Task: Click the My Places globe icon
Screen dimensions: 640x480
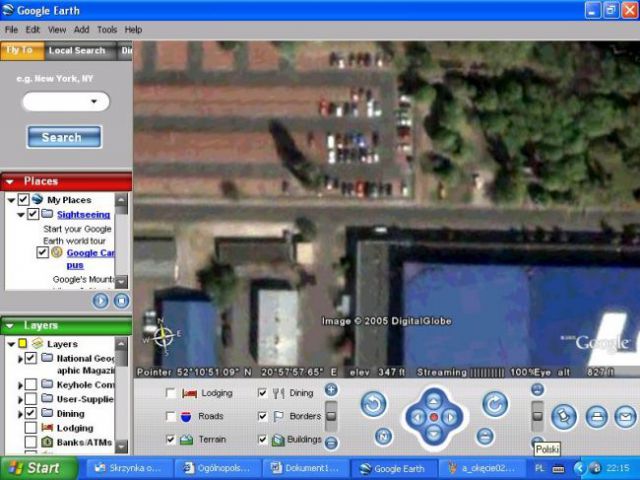Action: tap(38, 199)
